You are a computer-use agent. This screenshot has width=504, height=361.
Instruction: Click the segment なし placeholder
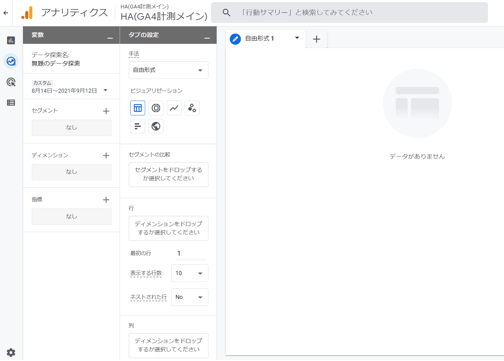click(x=72, y=128)
